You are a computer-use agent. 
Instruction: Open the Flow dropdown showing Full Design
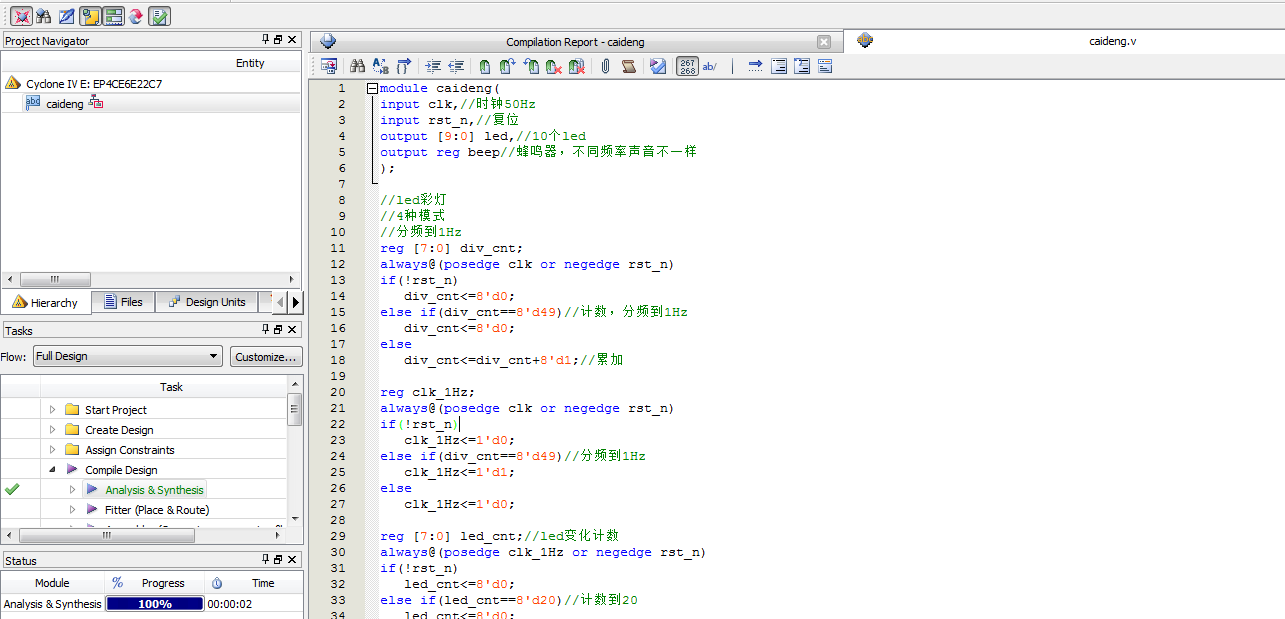(x=127, y=356)
